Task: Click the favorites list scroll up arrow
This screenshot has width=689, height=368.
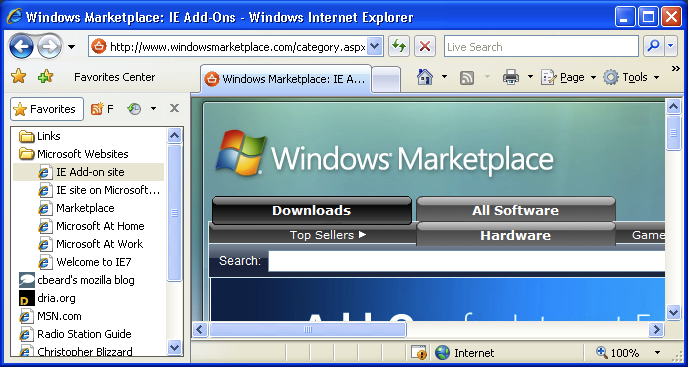Action: [174, 135]
